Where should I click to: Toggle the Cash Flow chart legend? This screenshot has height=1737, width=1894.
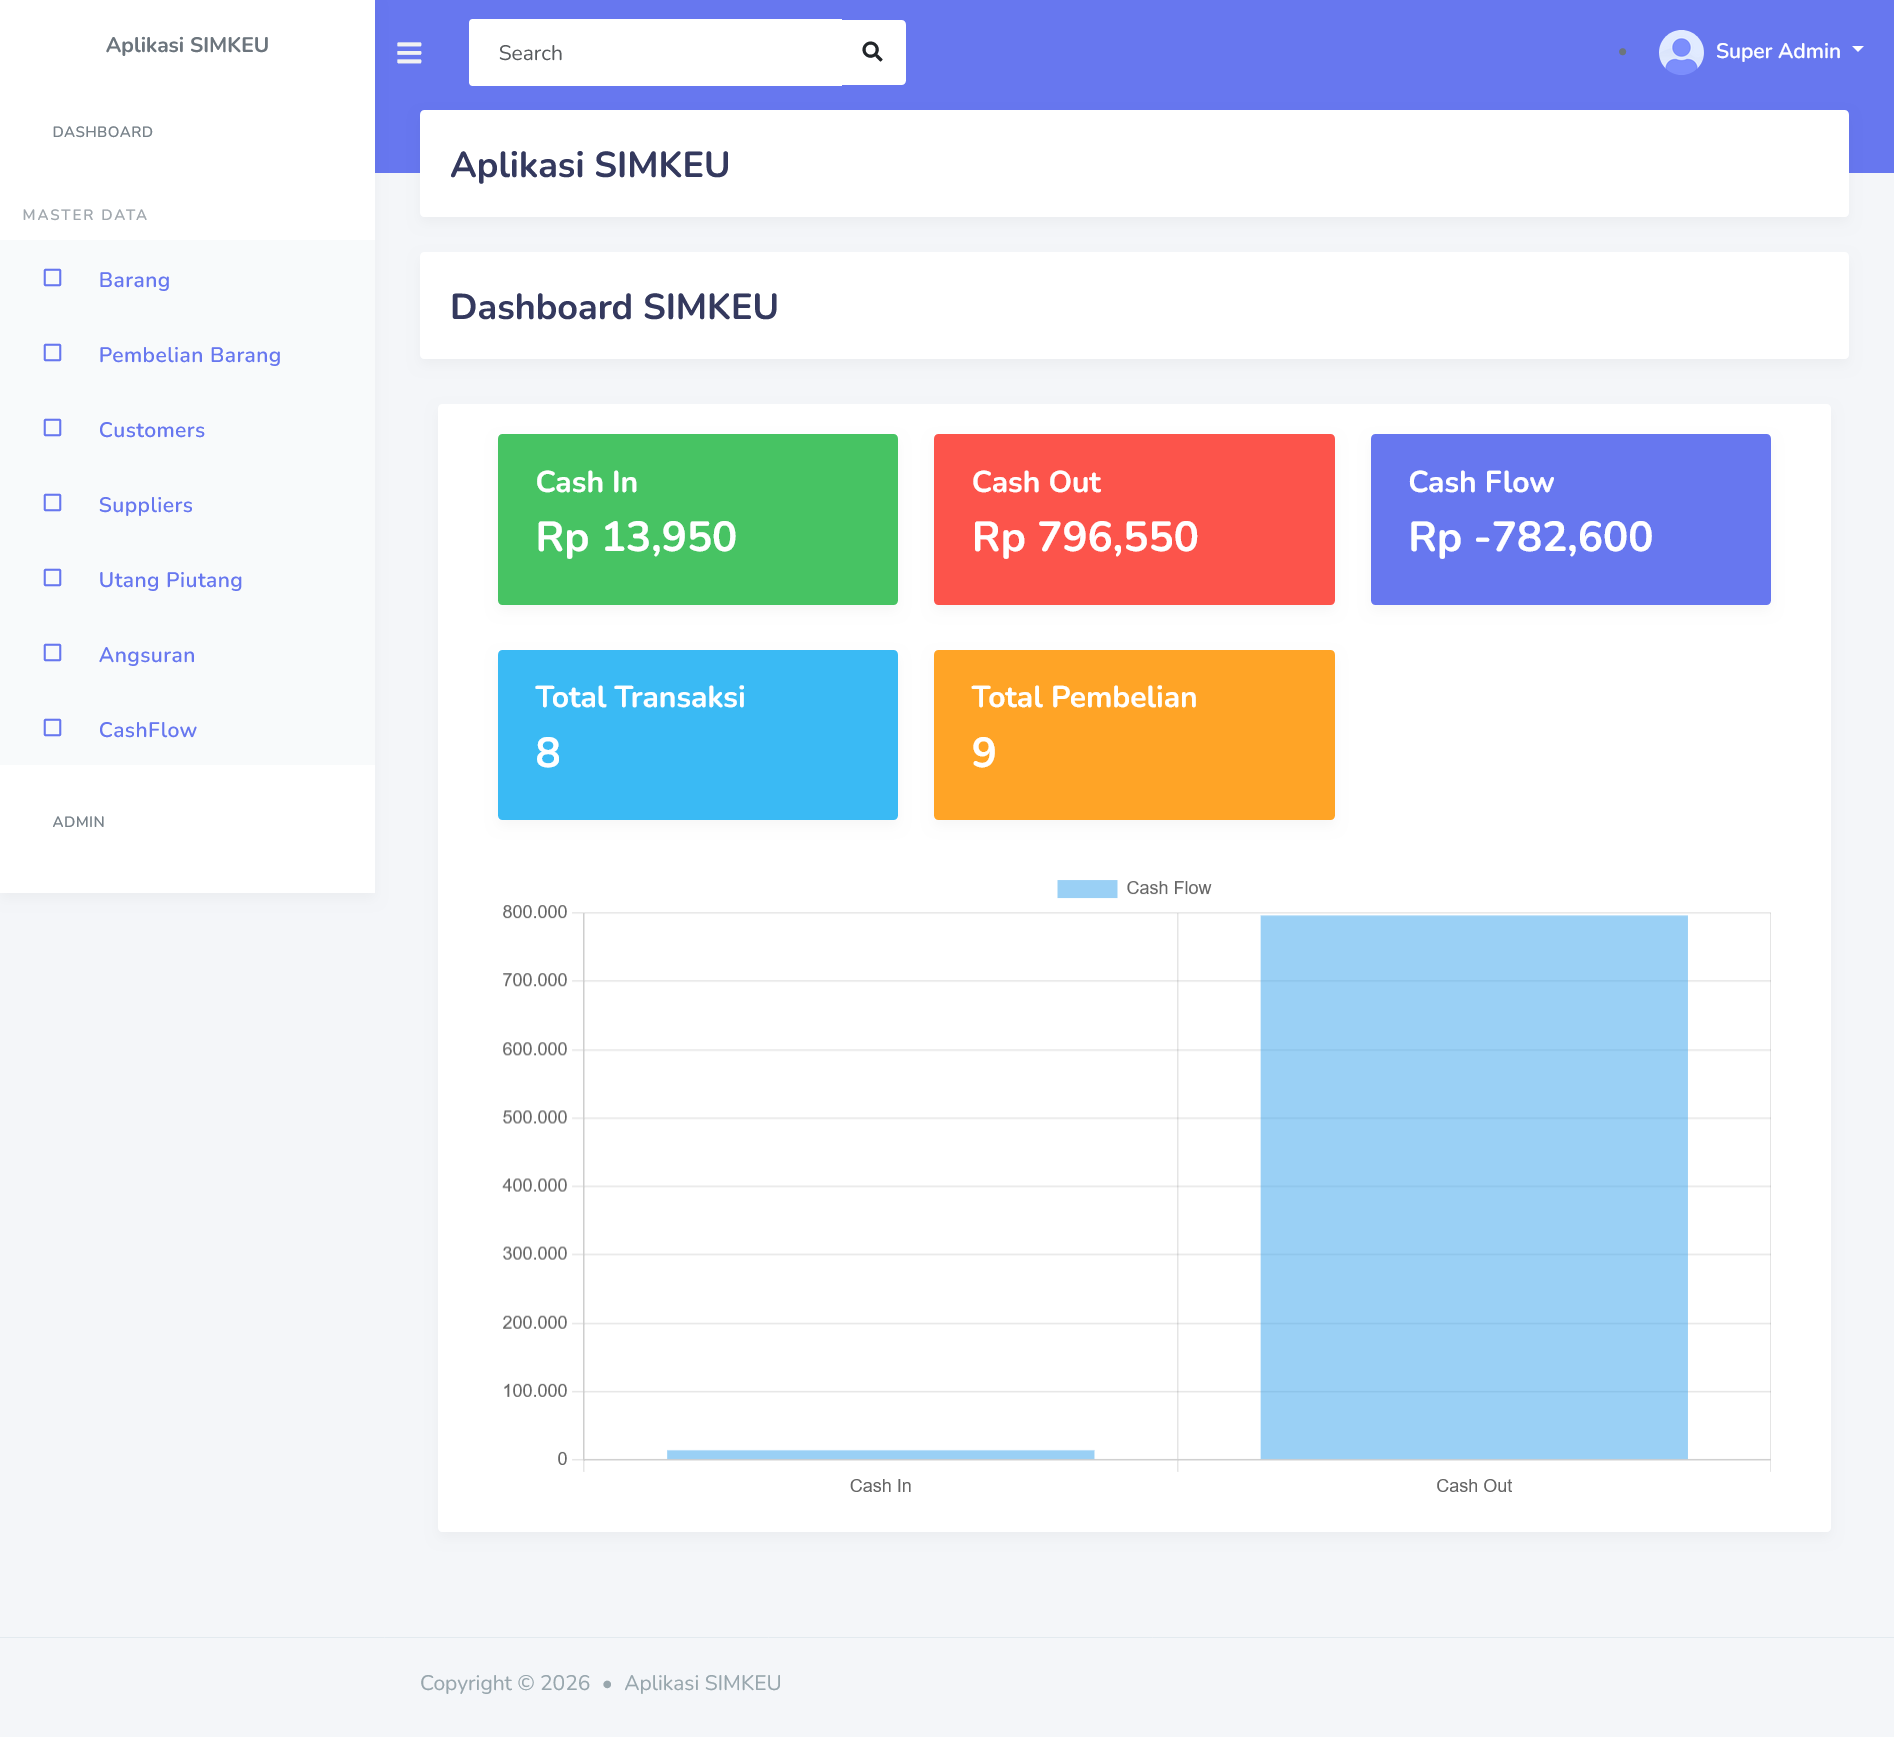pyautogui.click(x=1133, y=888)
